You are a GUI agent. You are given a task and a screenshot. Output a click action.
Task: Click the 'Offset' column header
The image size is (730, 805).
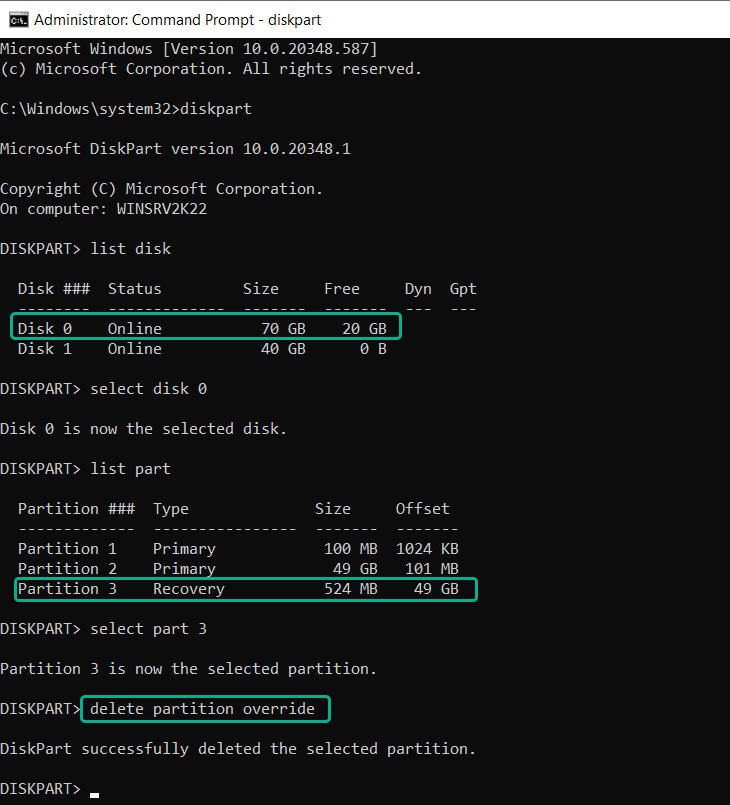pos(422,509)
